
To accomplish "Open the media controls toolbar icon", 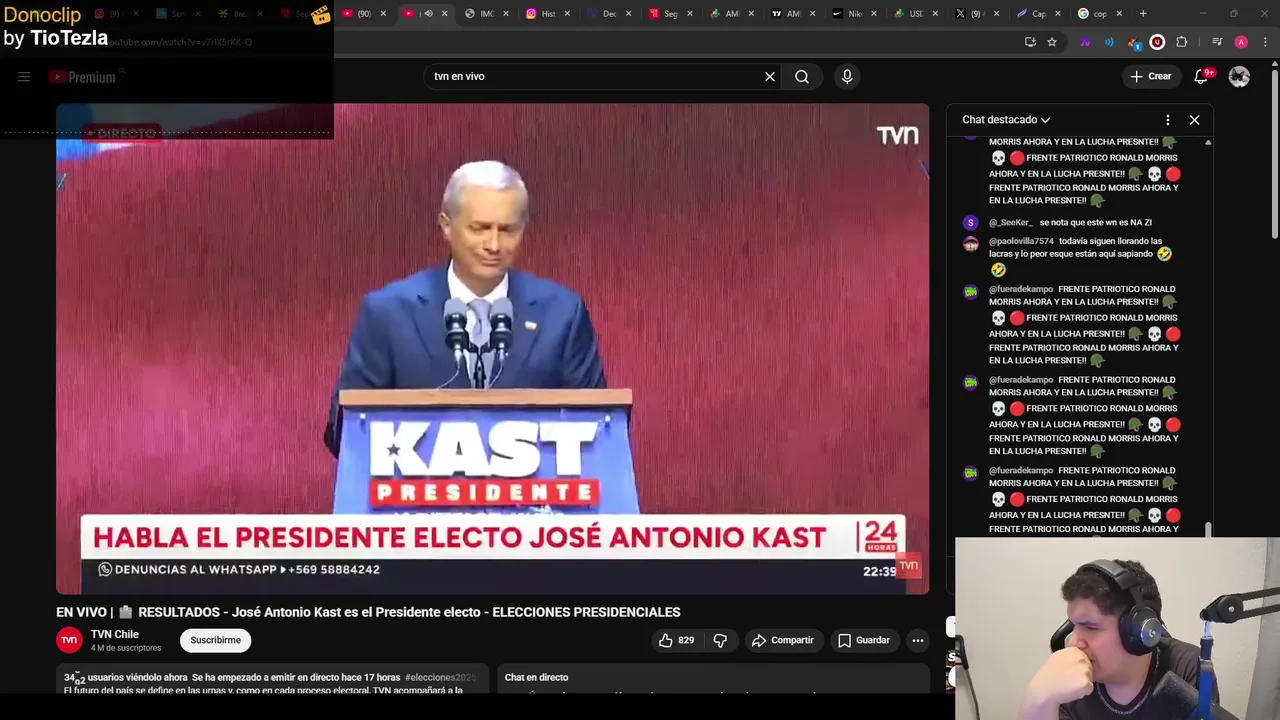I will [1216, 42].
